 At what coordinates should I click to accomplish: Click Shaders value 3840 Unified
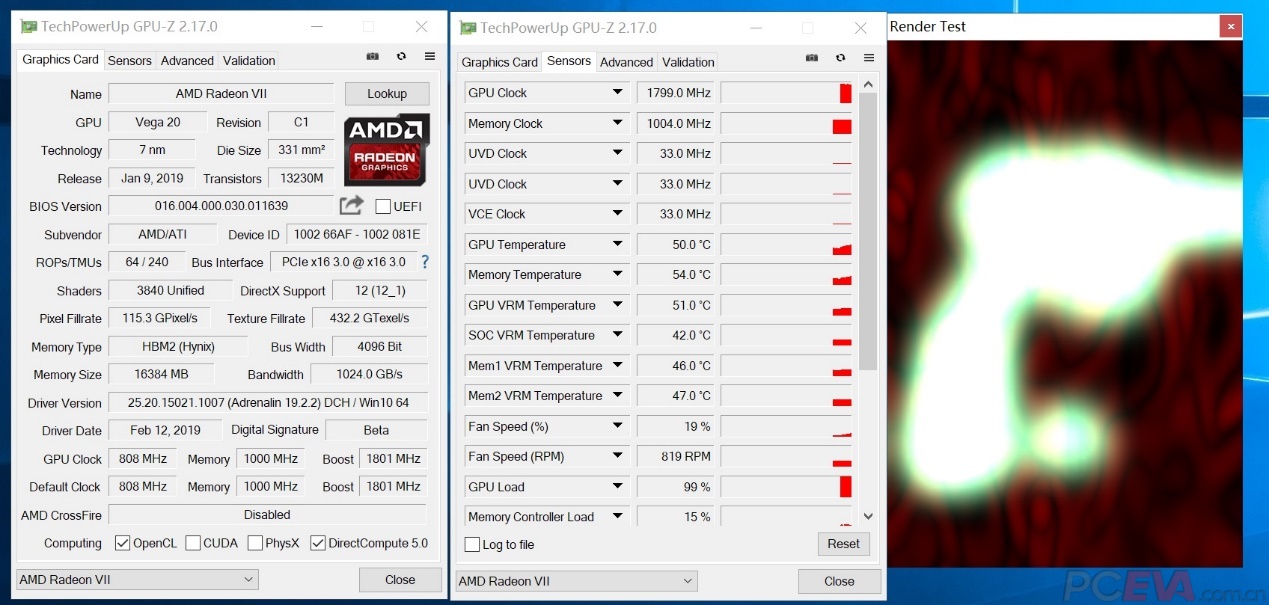(x=170, y=290)
